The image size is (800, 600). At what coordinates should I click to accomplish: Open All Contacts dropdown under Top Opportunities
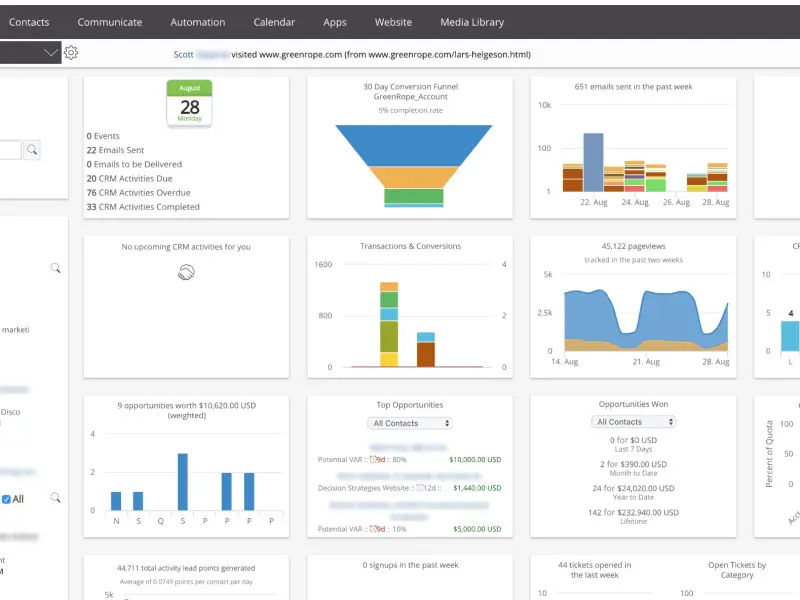[410, 423]
